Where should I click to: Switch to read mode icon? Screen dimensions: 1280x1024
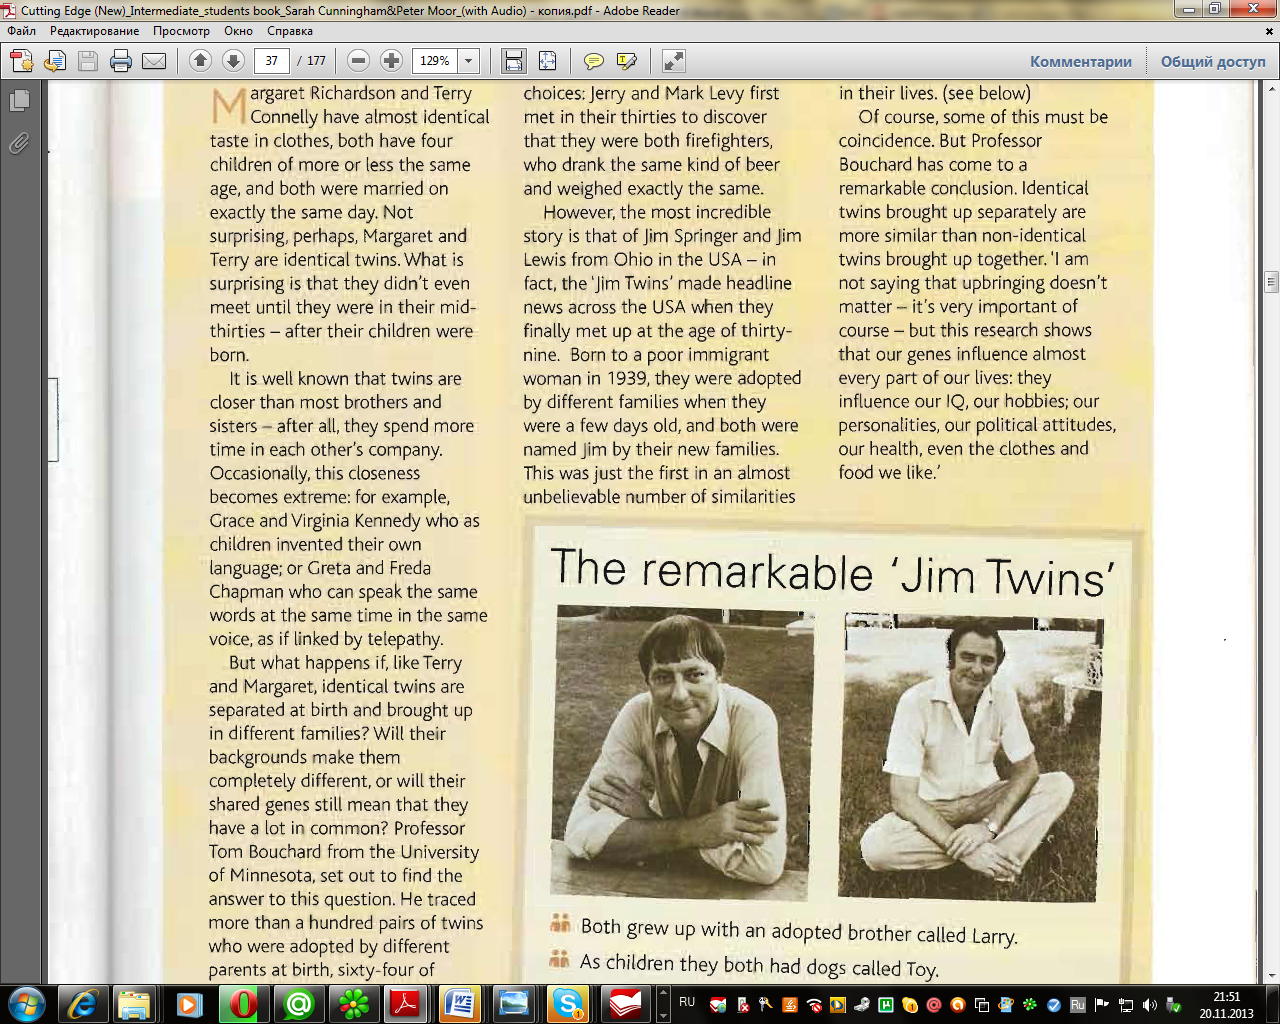pos(674,61)
